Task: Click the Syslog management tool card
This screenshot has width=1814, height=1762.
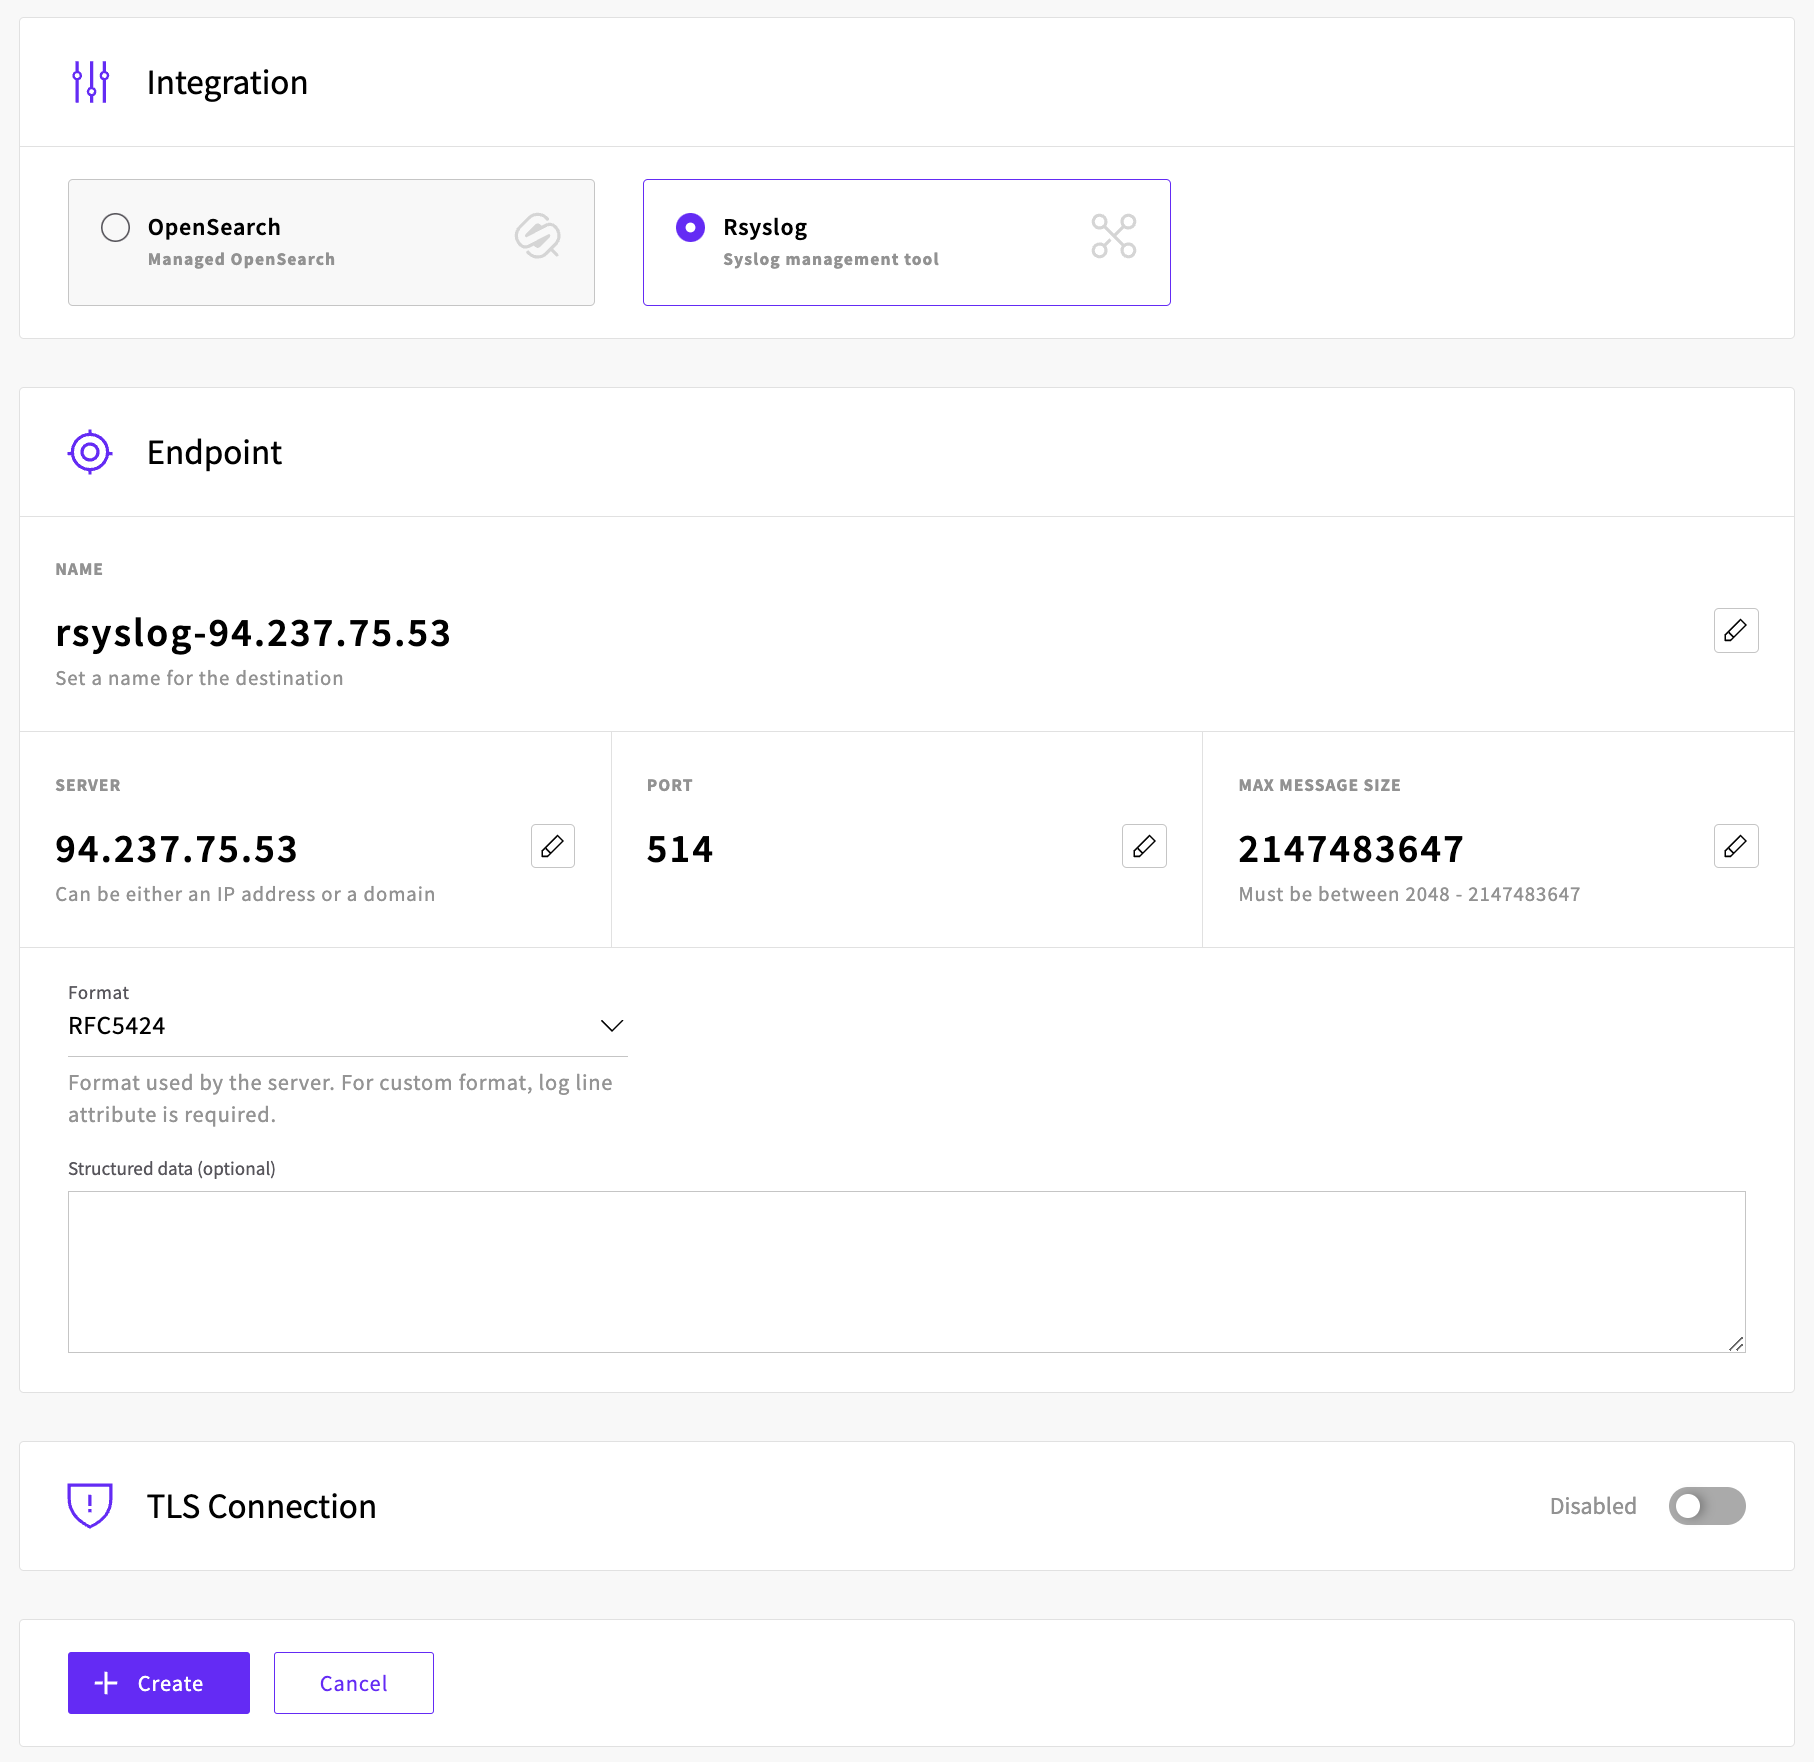Action: (x=906, y=242)
